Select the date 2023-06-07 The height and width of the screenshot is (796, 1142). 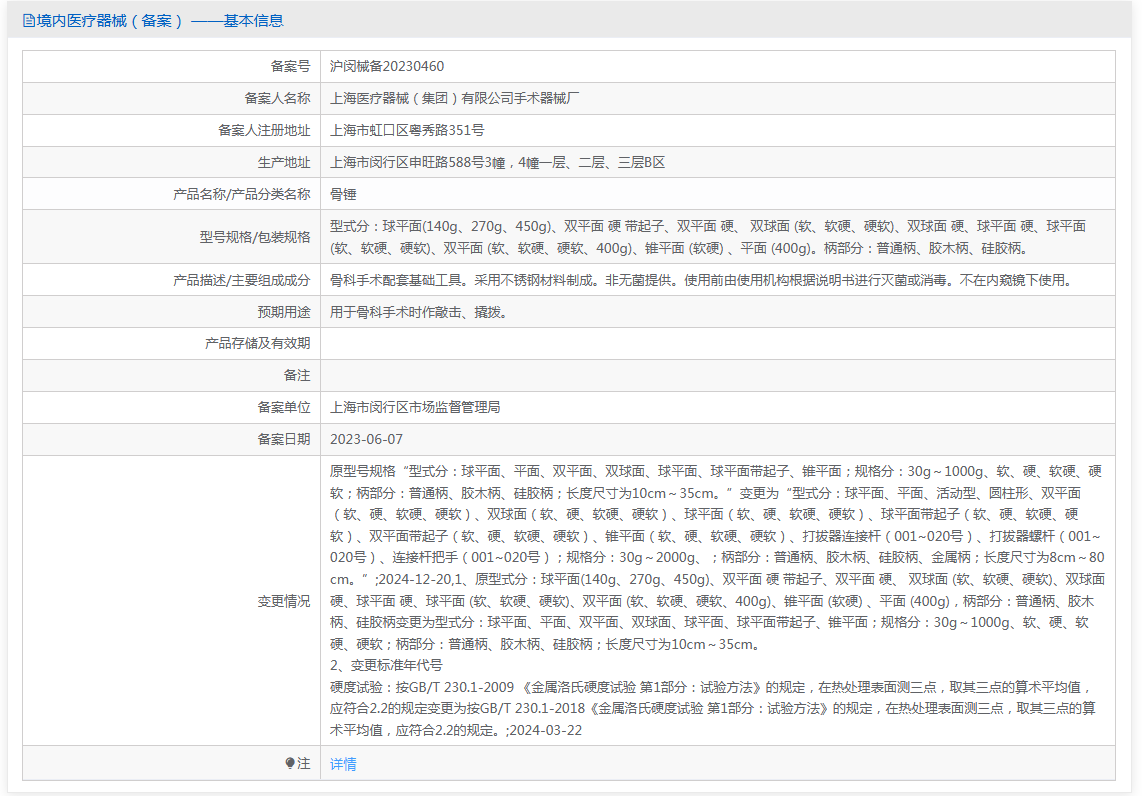[x=366, y=439]
